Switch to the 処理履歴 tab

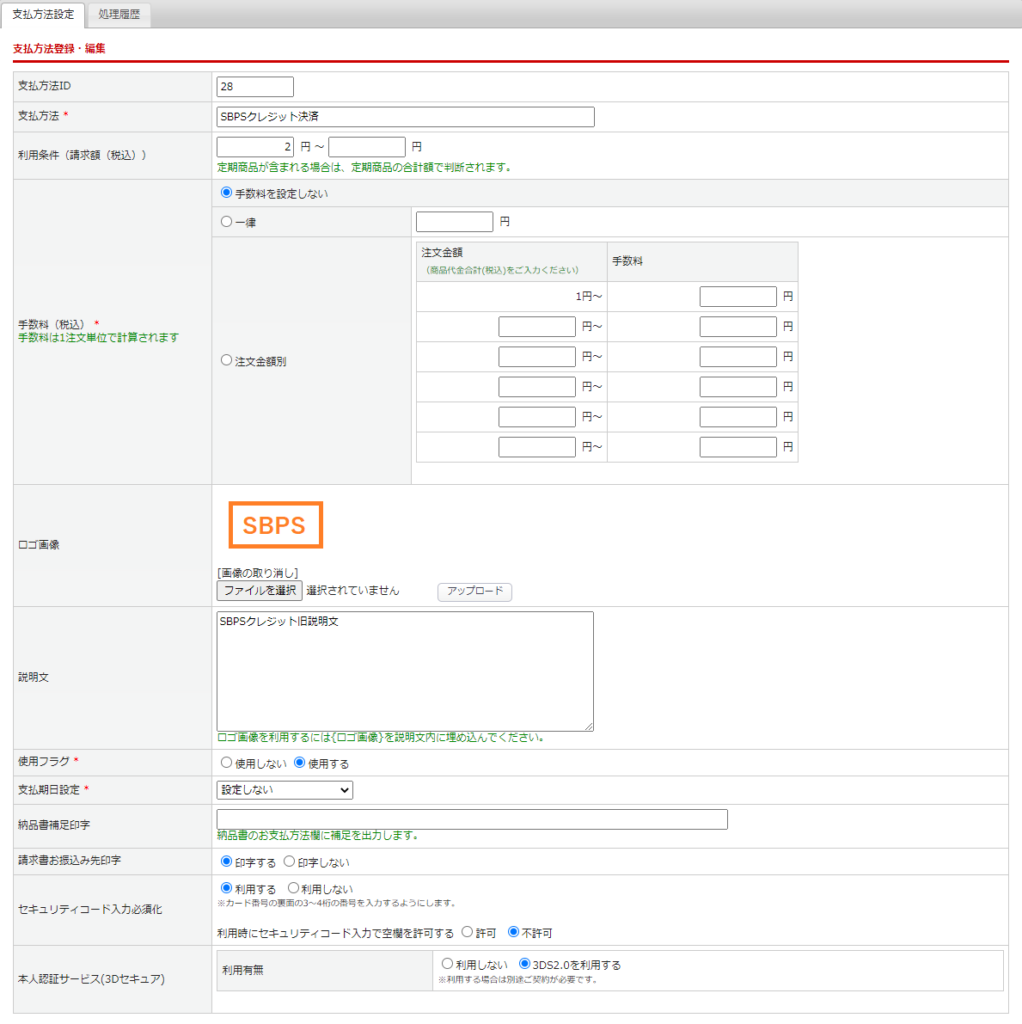tap(119, 14)
